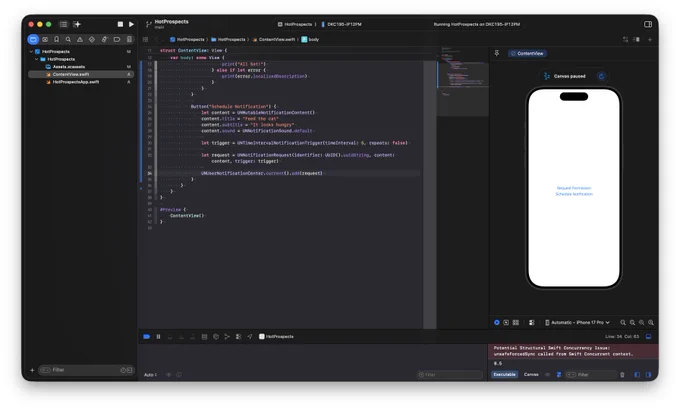Click HotProspects folder in jump bar

pyautogui.click(x=228, y=39)
